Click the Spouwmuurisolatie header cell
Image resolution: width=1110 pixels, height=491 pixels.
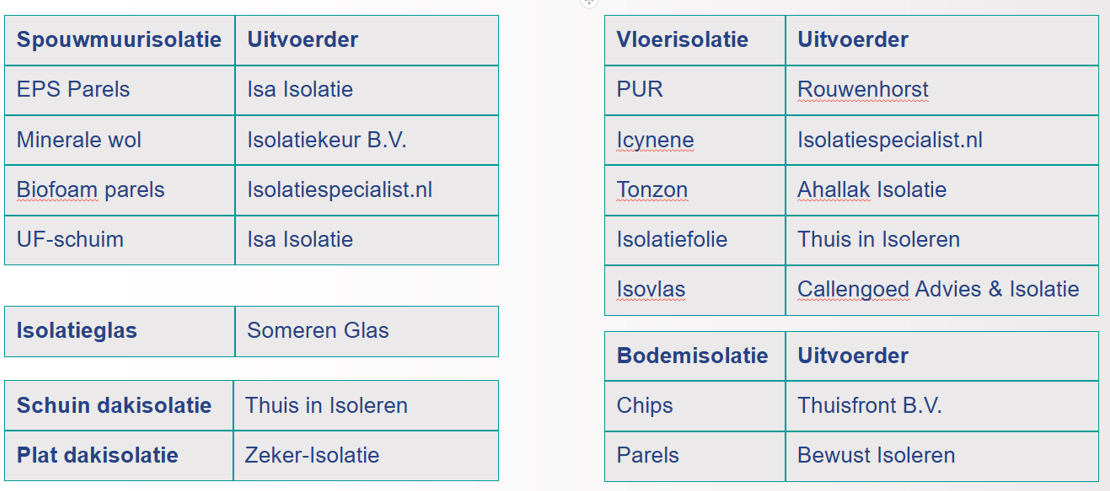(x=119, y=40)
